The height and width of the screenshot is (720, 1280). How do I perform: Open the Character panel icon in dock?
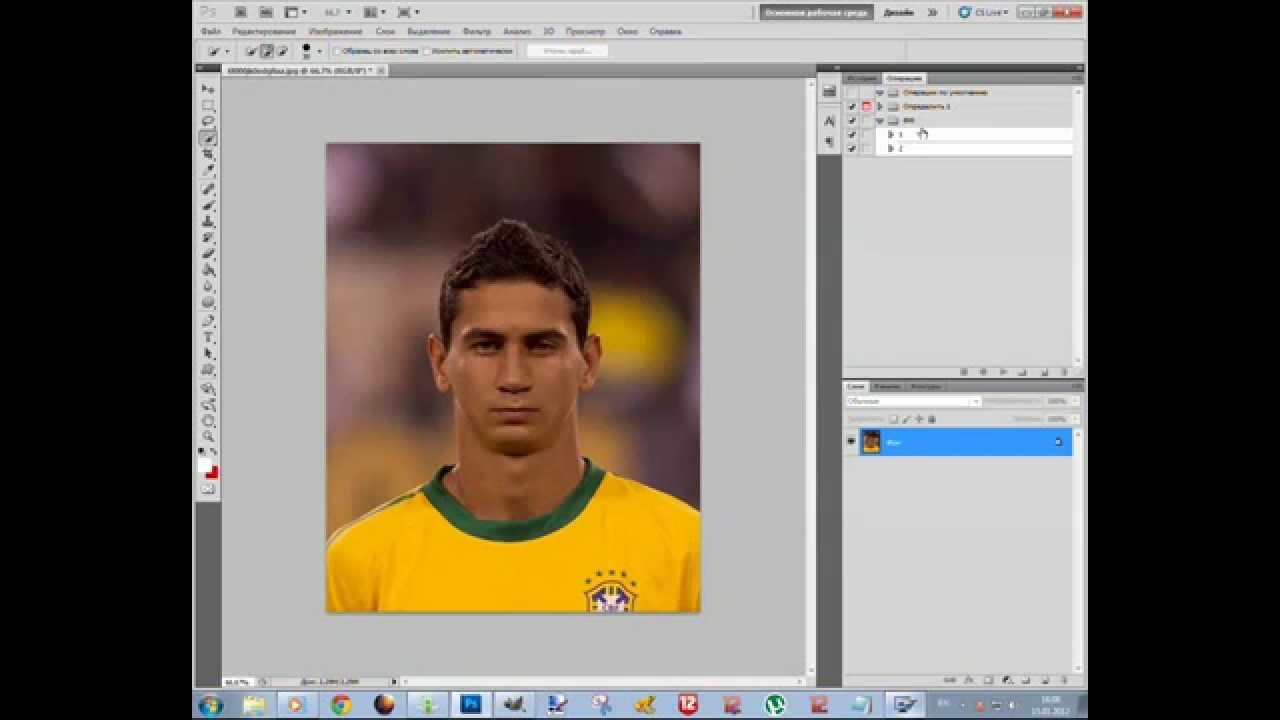coord(829,120)
